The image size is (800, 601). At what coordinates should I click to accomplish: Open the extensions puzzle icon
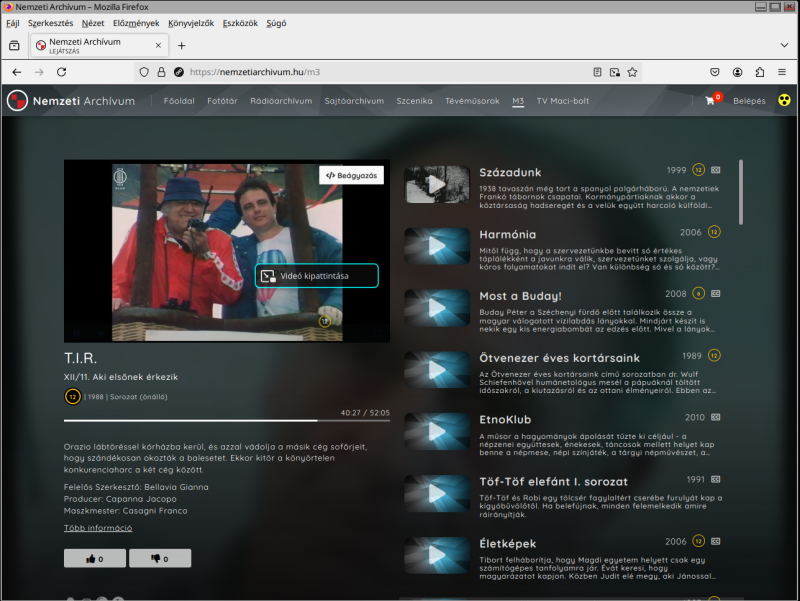tap(760, 72)
